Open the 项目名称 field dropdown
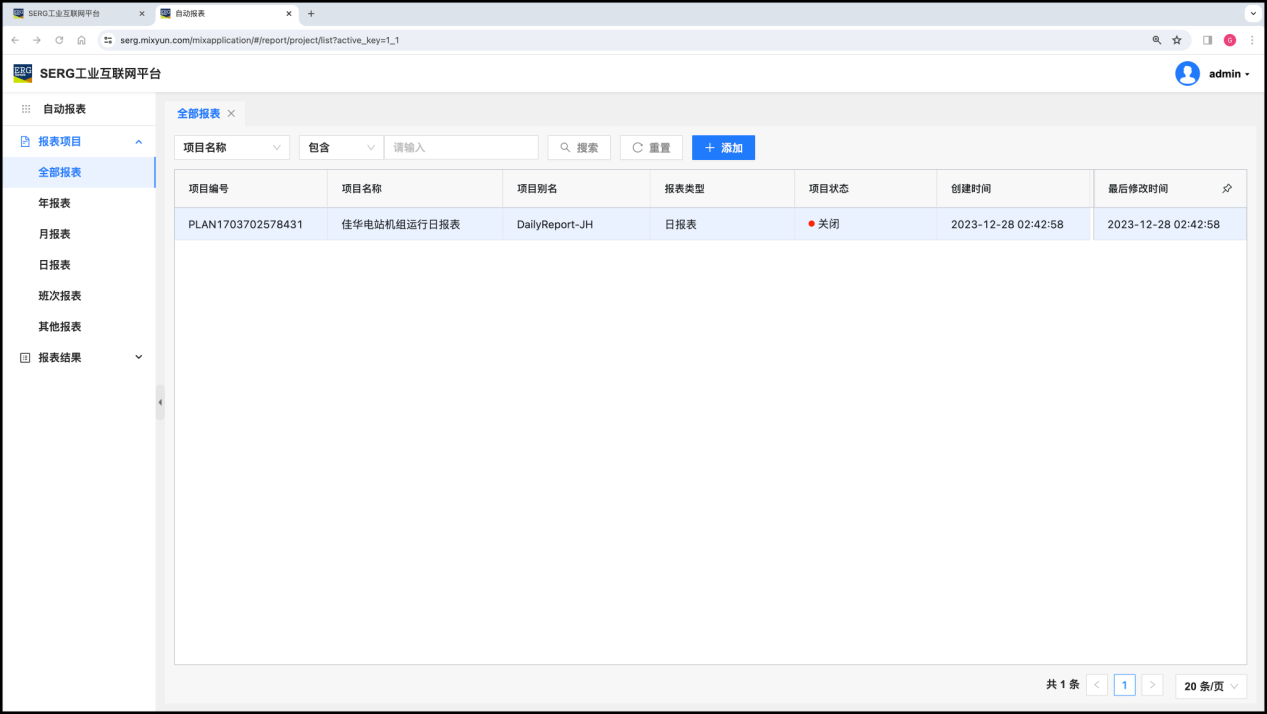This screenshot has height=714, width=1267. pos(232,148)
